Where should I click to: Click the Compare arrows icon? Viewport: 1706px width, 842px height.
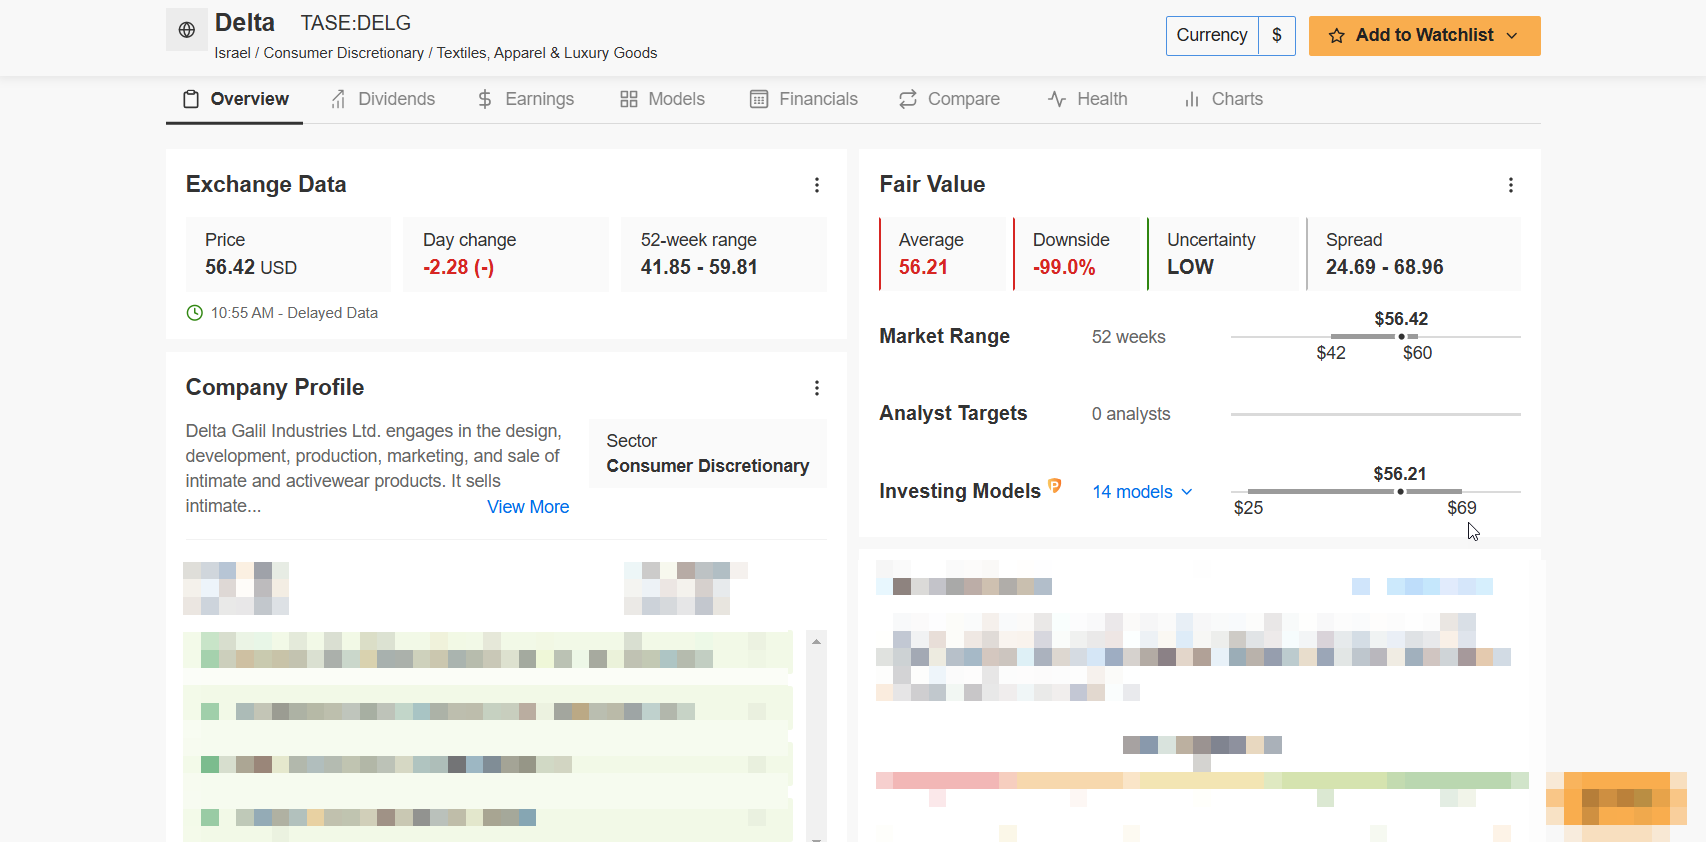[x=908, y=99]
